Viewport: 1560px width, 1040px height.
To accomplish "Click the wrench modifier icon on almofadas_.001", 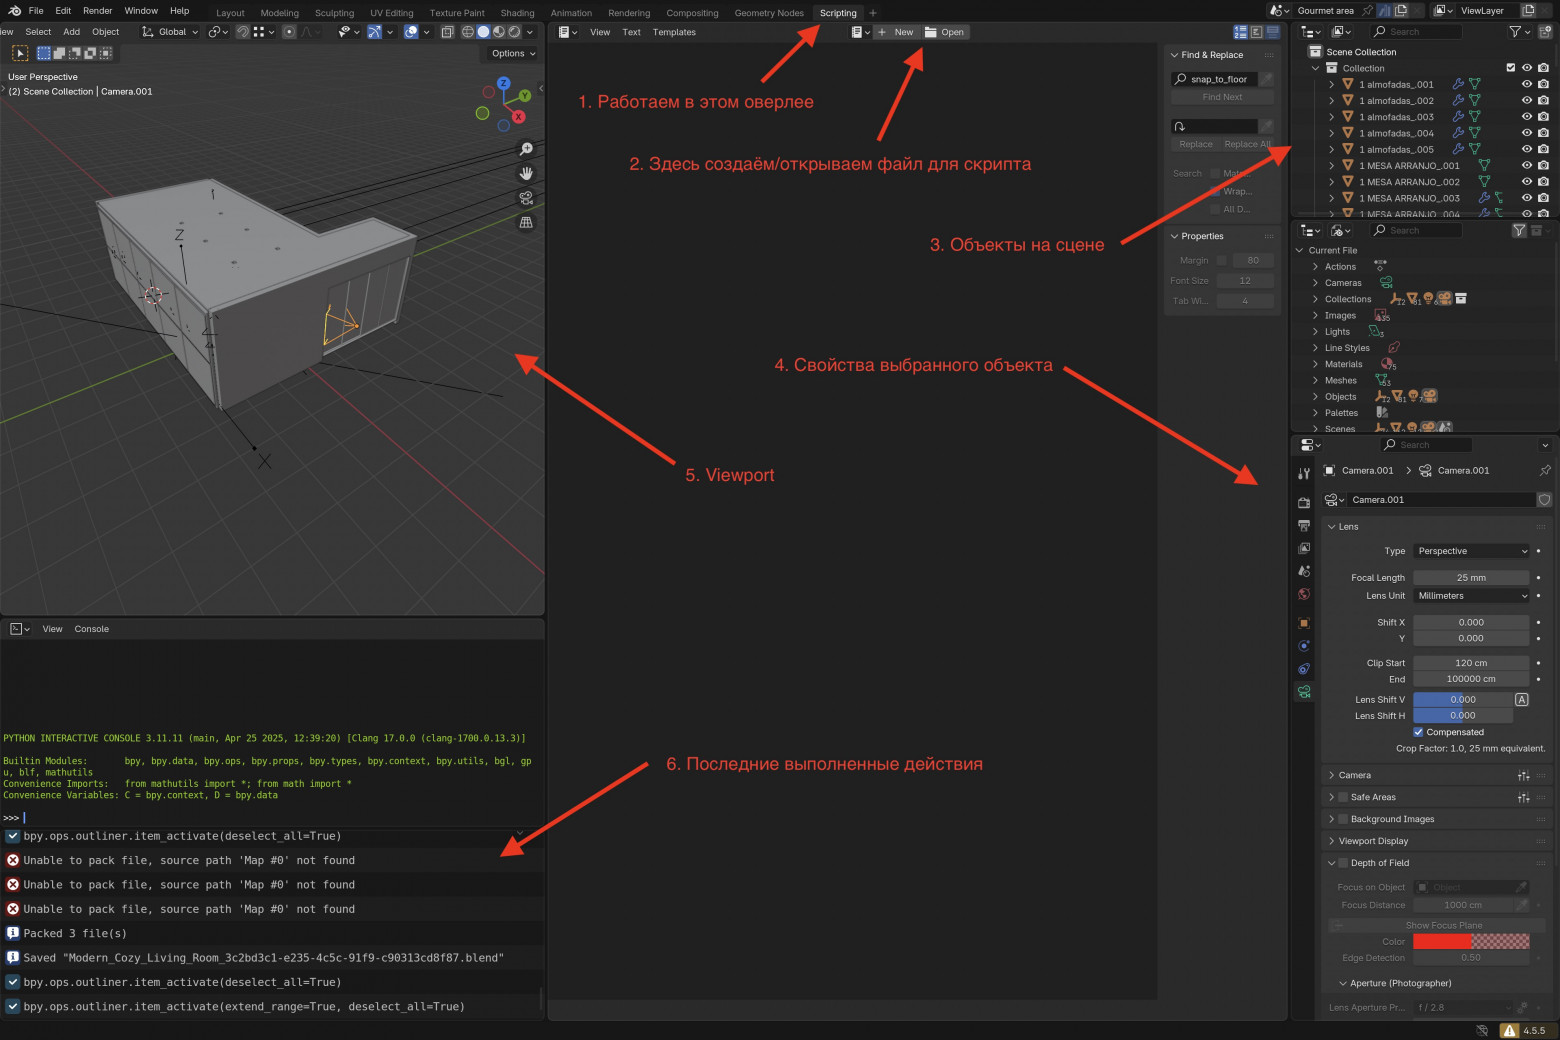I will (1458, 84).
